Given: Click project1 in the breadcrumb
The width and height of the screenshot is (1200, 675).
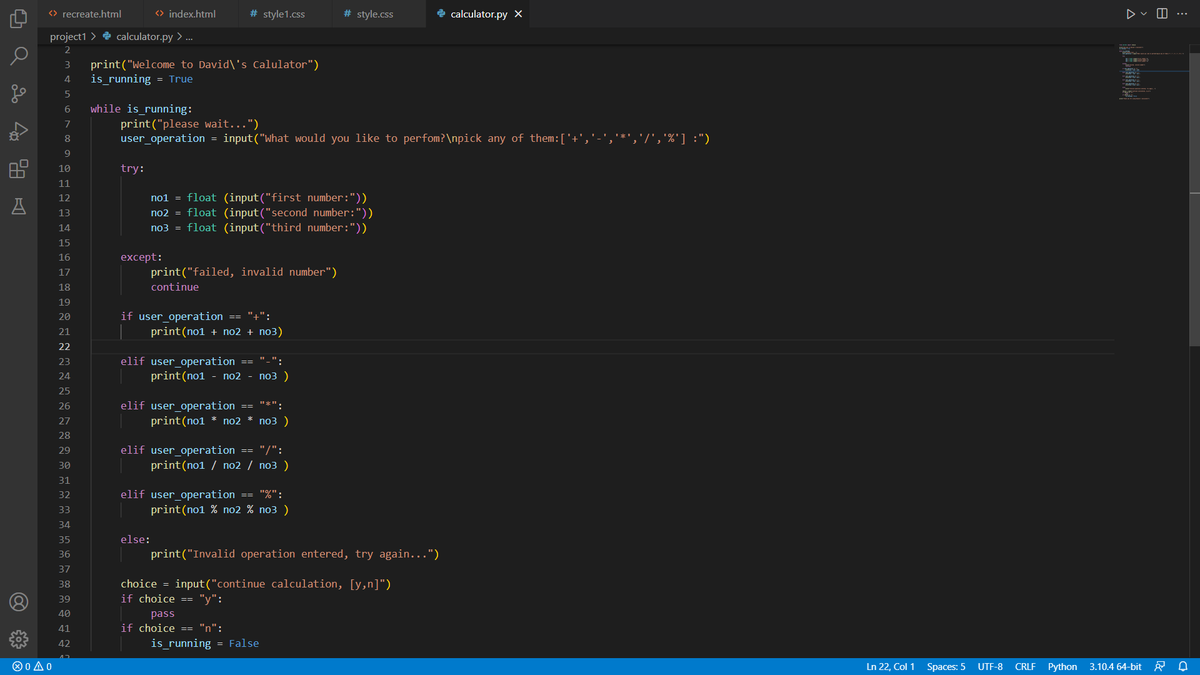Looking at the screenshot, I should [x=69, y=37].
